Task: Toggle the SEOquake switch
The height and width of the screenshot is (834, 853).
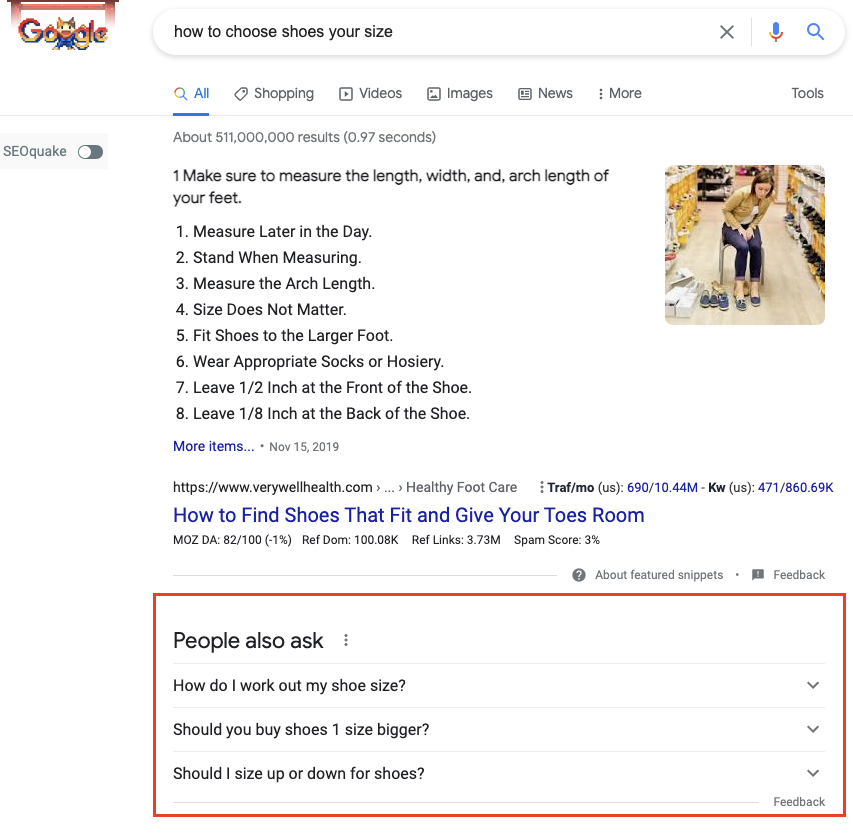Action: click(x=90, y=152)
